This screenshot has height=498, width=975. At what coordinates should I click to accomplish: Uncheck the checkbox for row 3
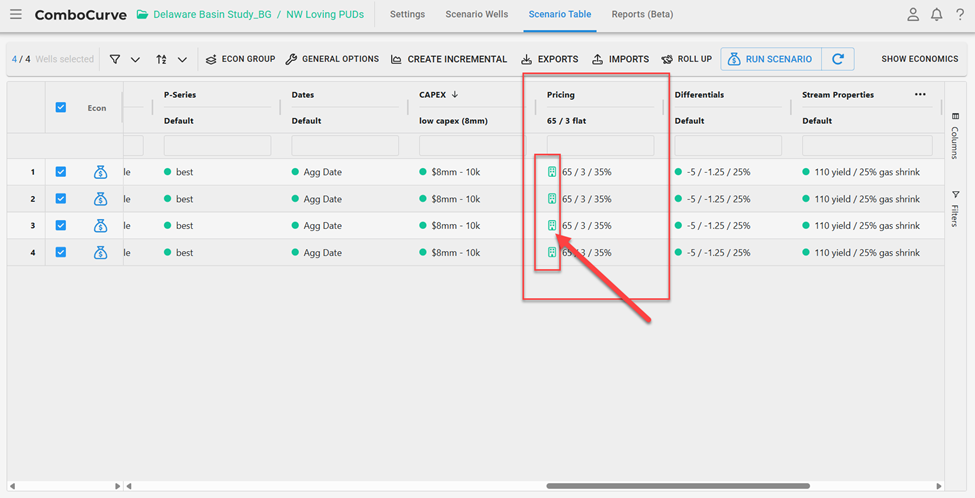click(61, 226)
